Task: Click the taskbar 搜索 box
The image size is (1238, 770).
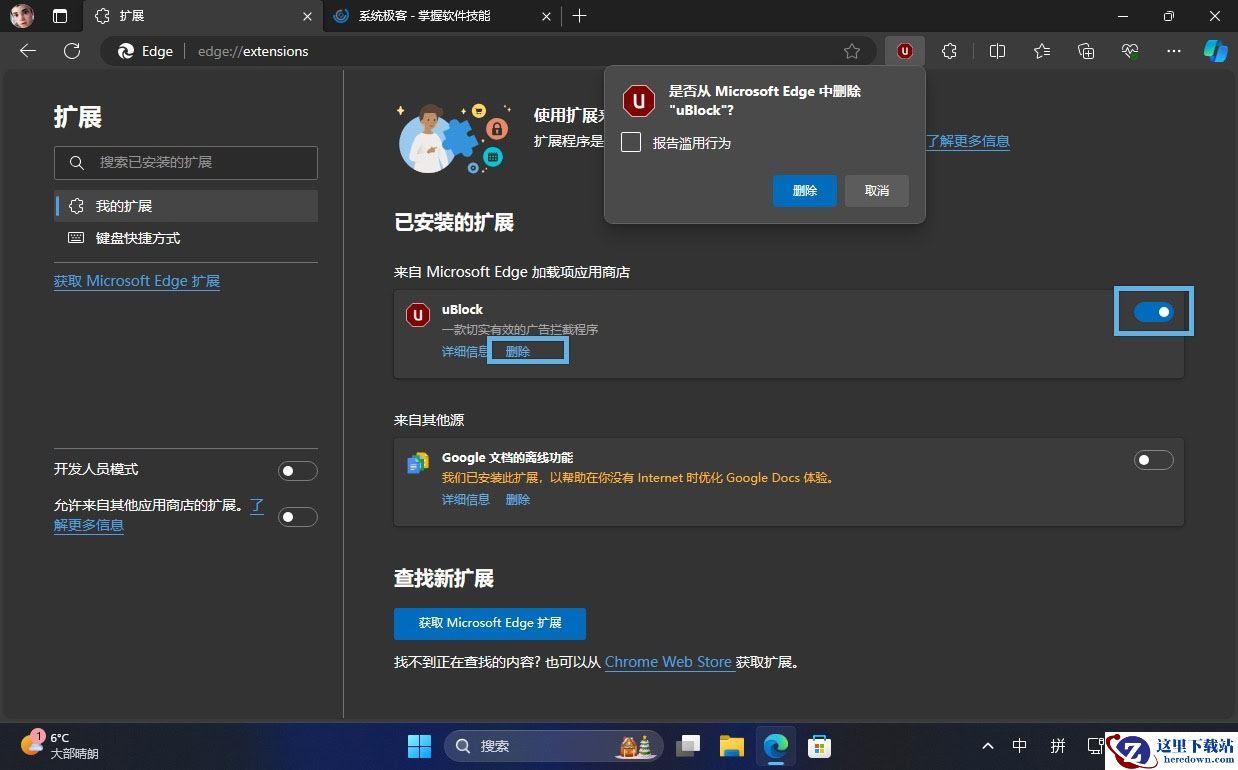Action: 553,746
